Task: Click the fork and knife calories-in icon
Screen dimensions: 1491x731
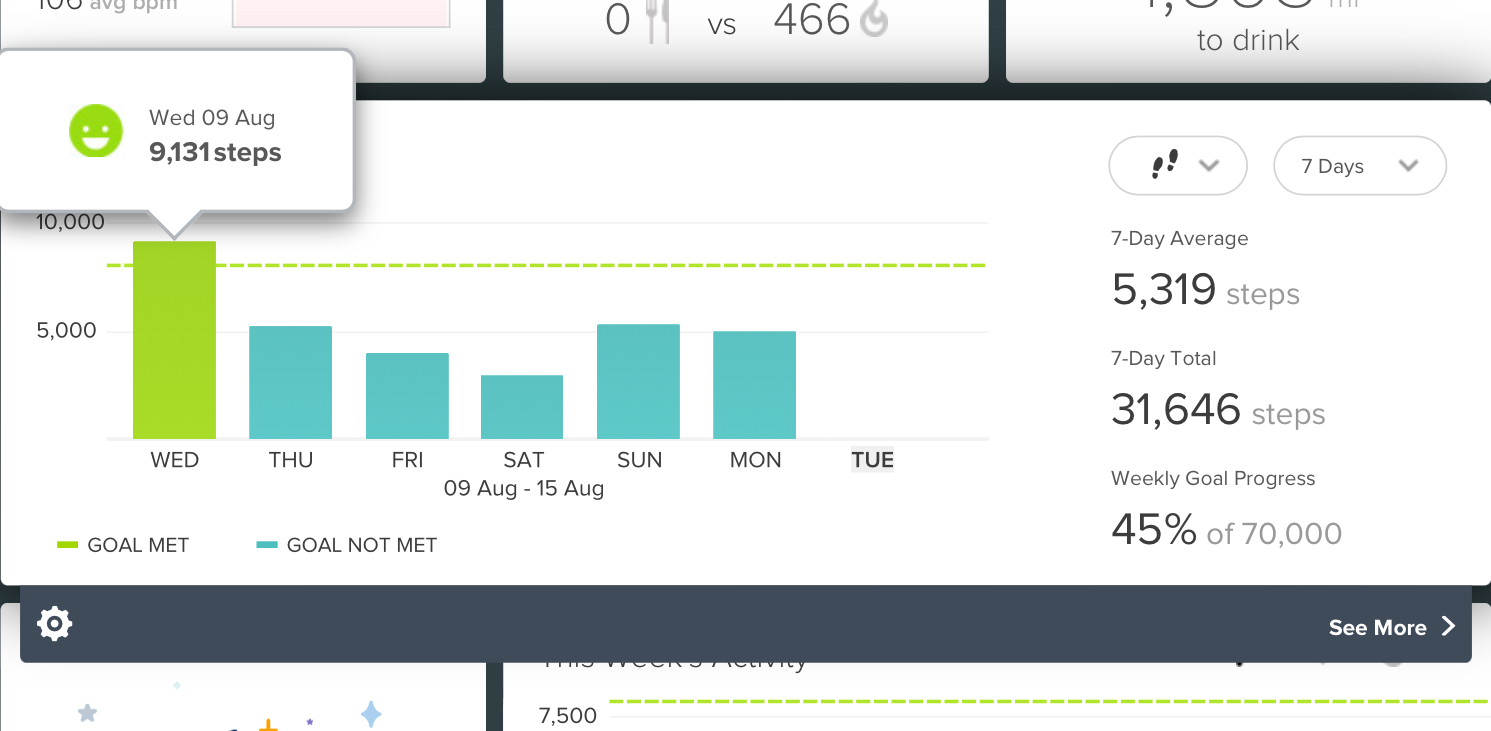Action: [x=657, y=20]
